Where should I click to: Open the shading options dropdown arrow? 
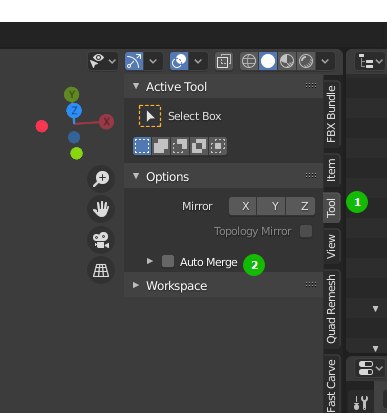[x=325, y=61]
